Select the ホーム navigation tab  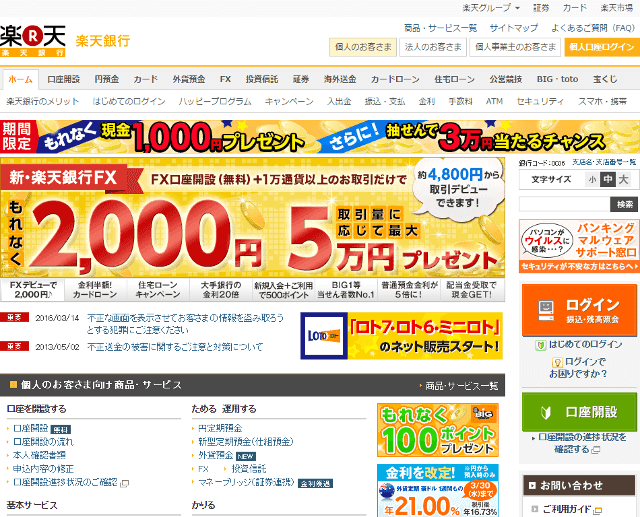pyautogui.click(x=20, y=79)
